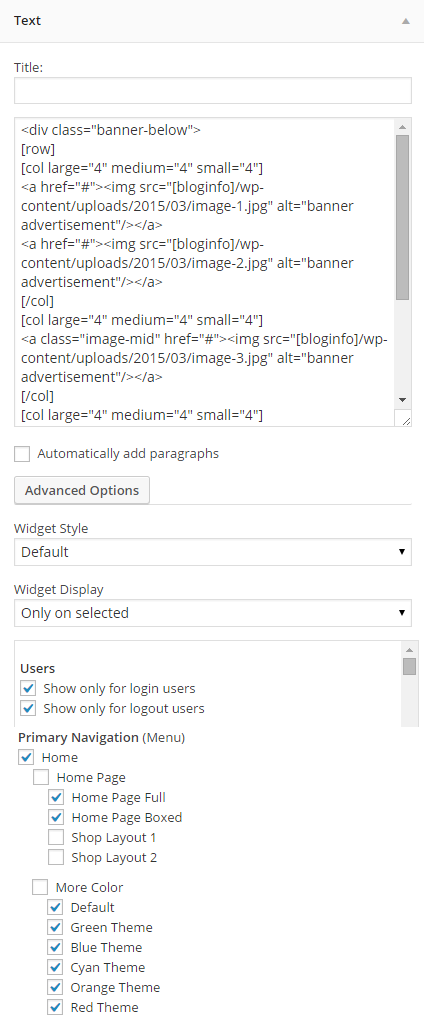Image resolution: width=424 pixels, height=1020 pixels.
Task: Open the Widget Style dropdown
Action: click(x=213, y=552)
